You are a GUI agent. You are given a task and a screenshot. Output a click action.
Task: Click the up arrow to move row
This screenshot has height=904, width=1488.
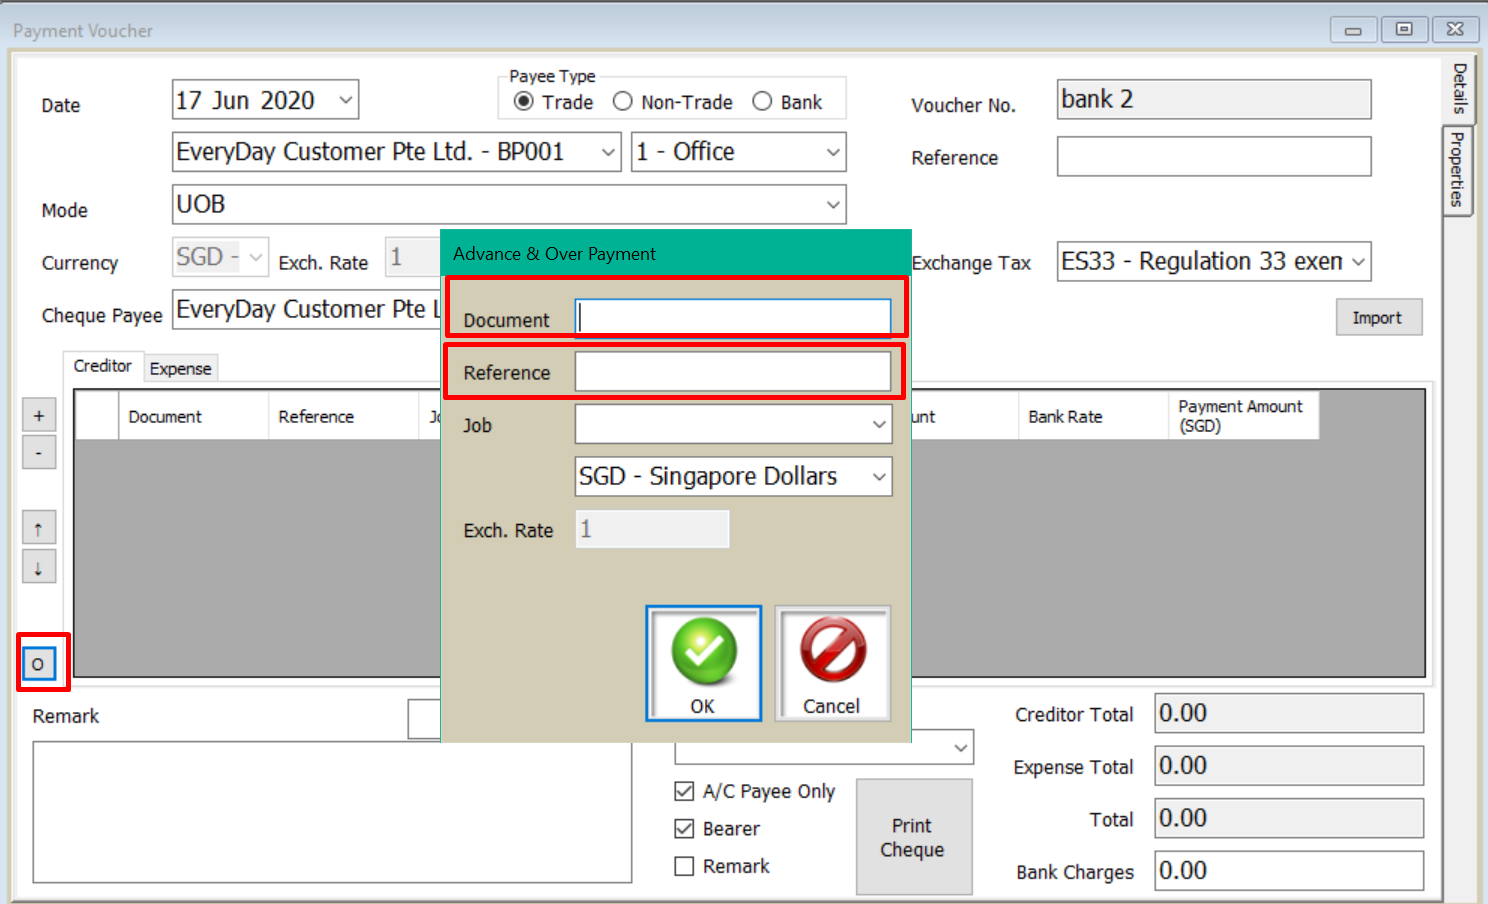tap(39, 528)
